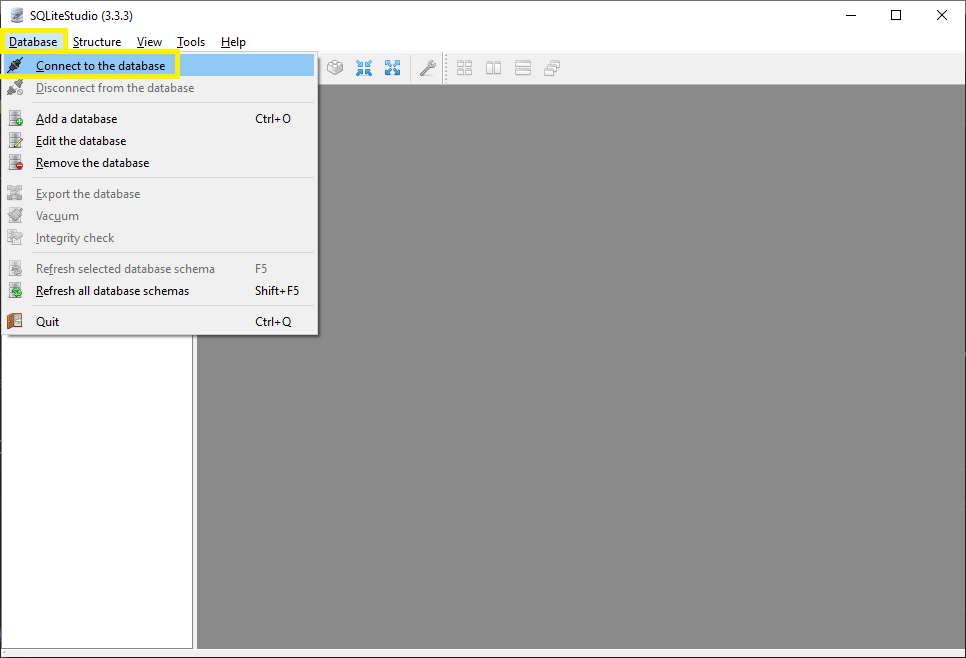Open configuration with the wrench icon

click(428, 68)
